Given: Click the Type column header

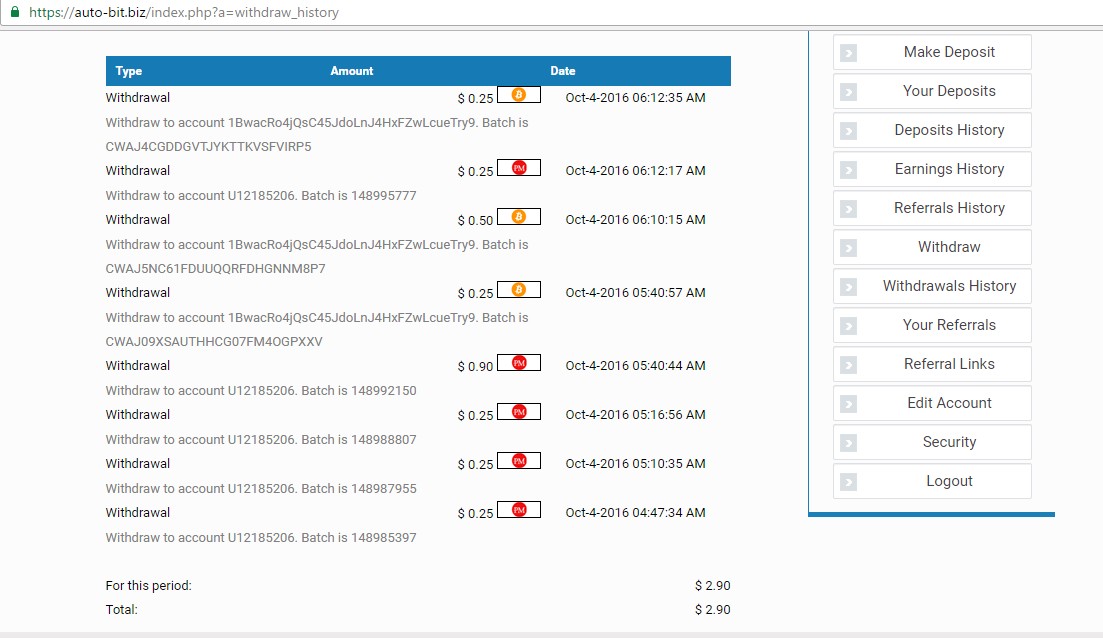Looking at the screenshot, I should click(x=129, y=71).
